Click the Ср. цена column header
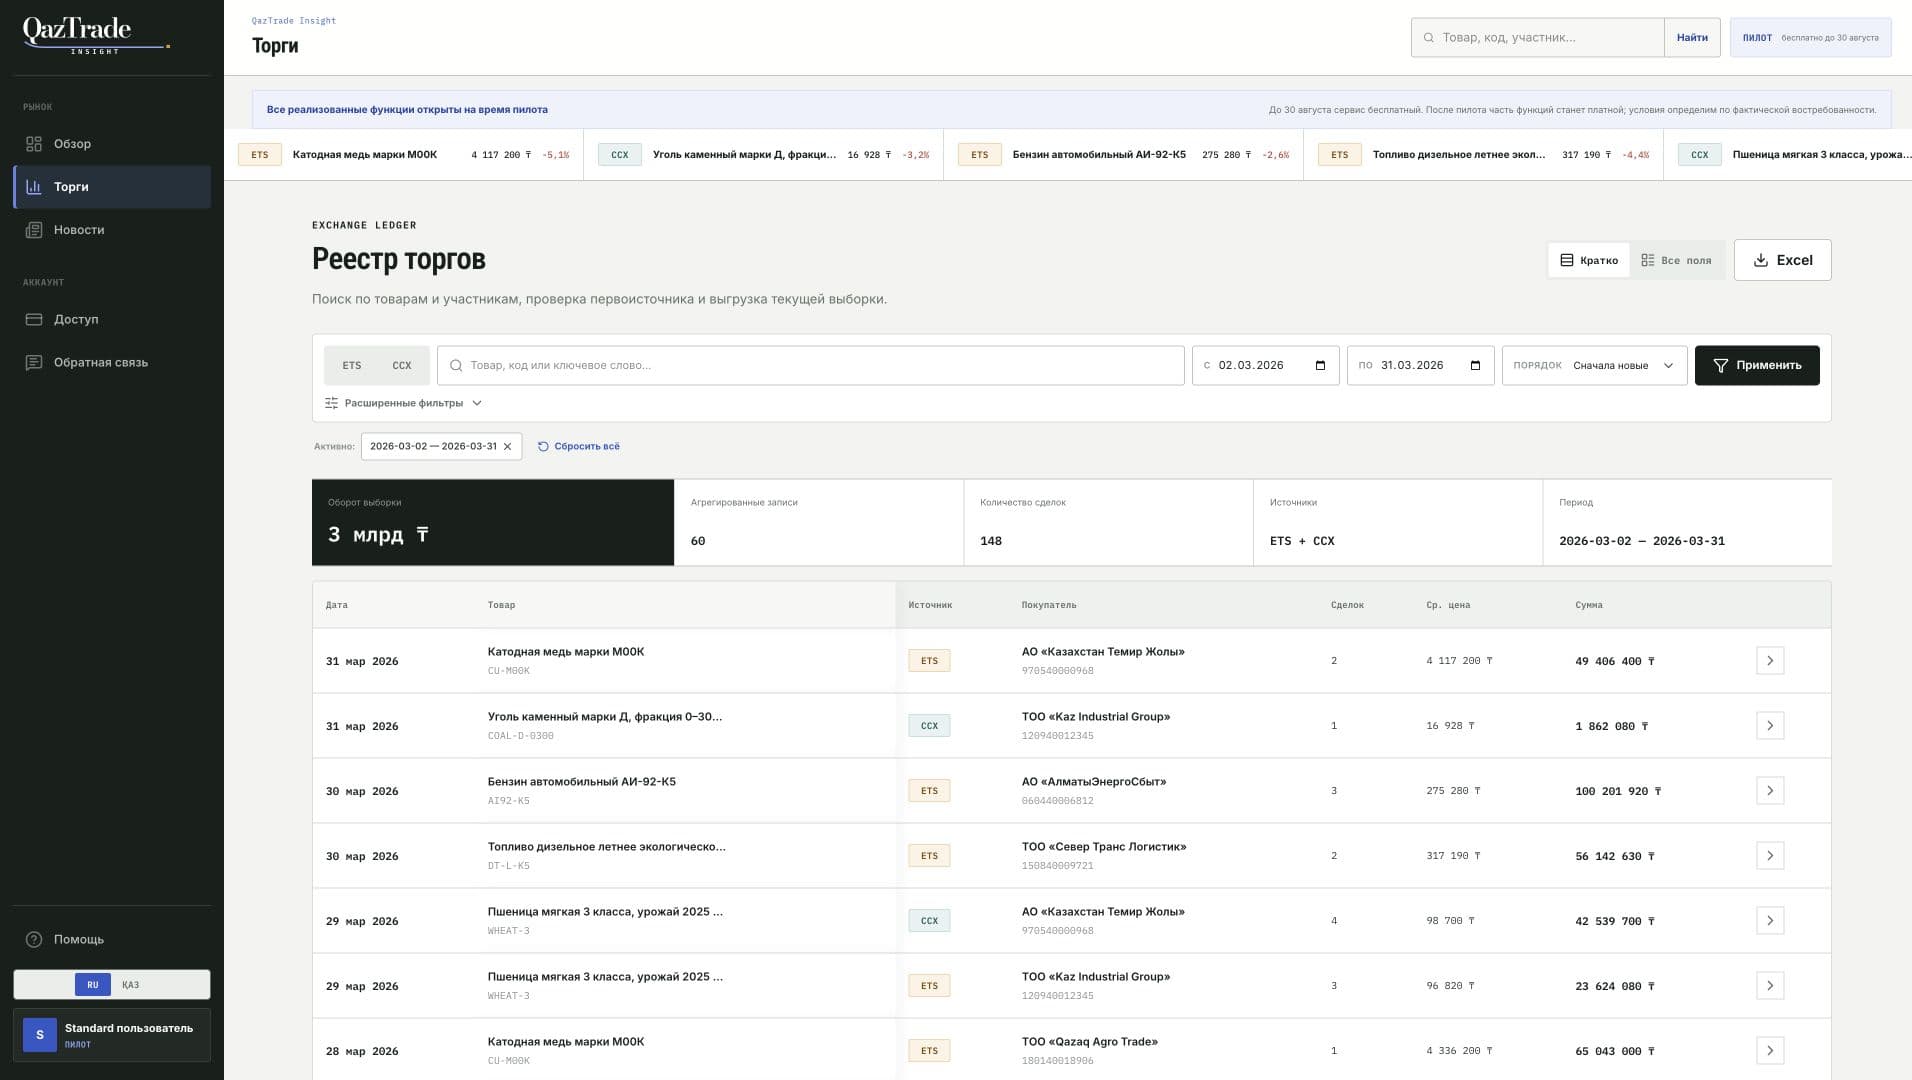The height and width of the screenshot is (1080, 1912). (1448, 605)
